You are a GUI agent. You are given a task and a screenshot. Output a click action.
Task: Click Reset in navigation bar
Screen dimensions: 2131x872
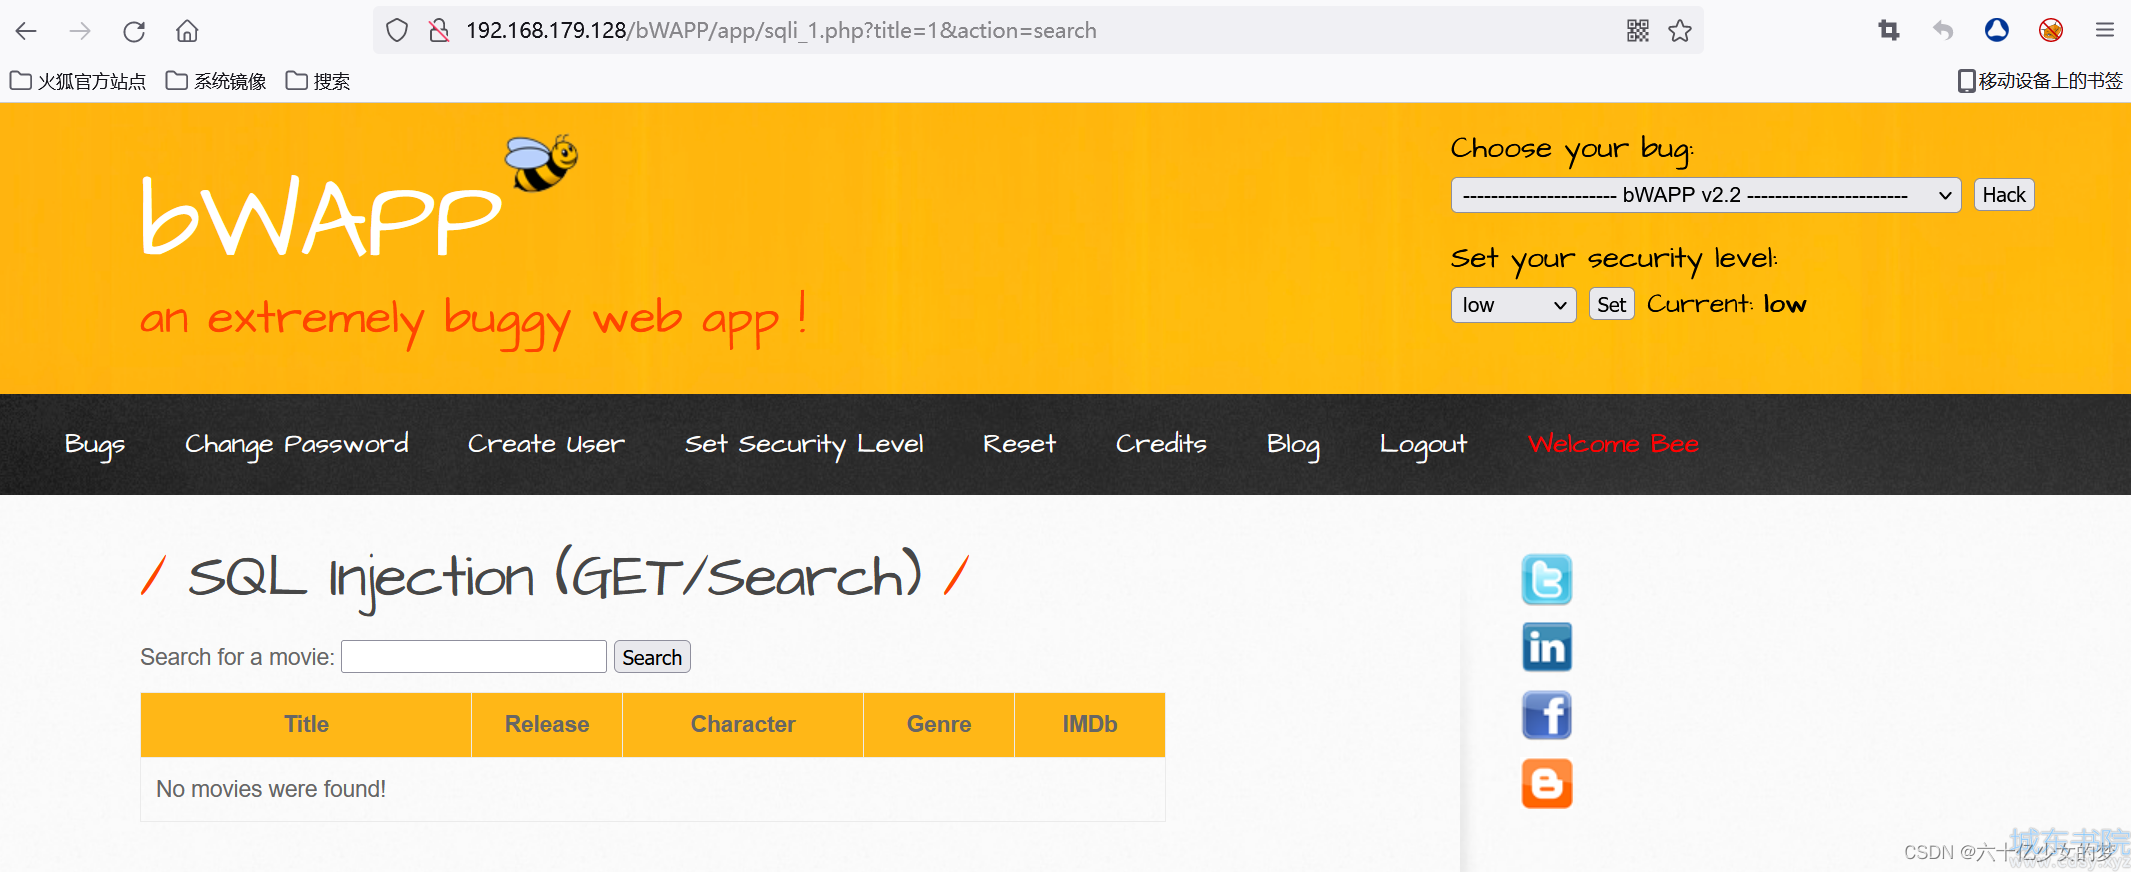click(x=1019, y=444)
